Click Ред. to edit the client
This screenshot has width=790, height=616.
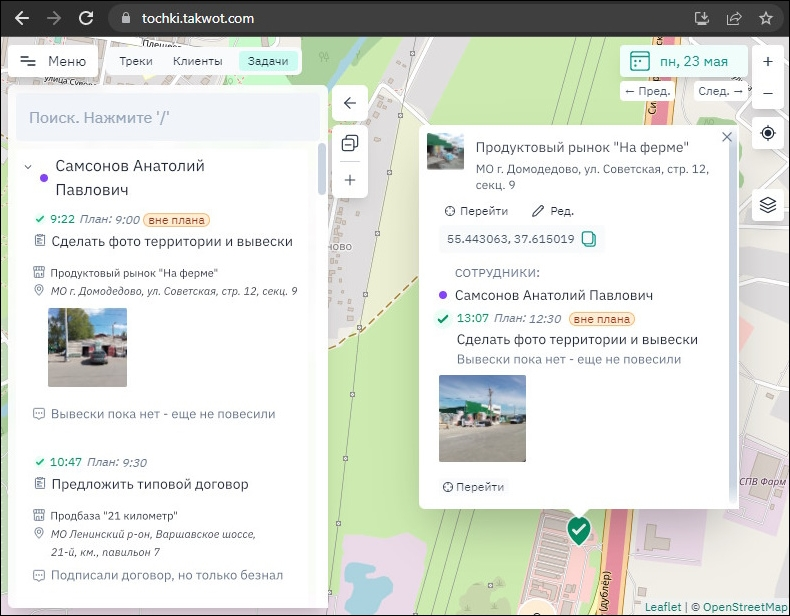click(552, 211)
